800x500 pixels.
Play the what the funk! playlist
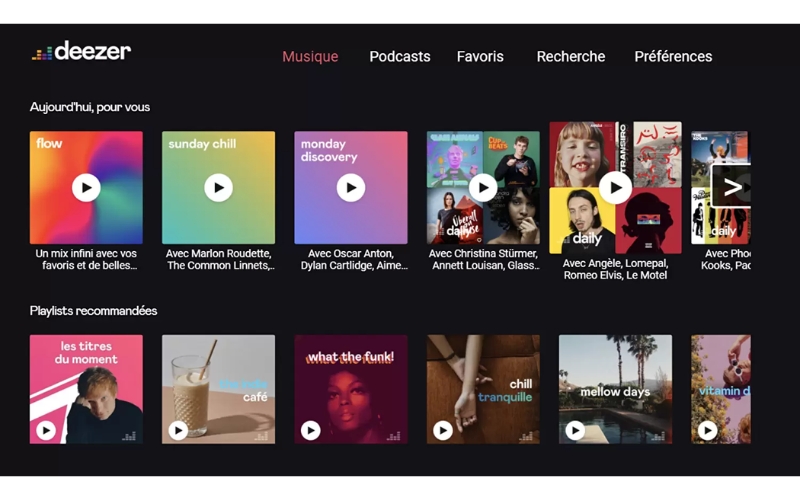pos(310,431)
